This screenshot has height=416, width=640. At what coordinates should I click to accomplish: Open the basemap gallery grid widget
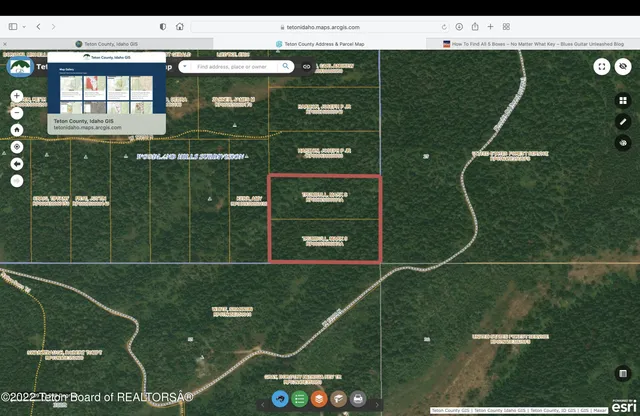[x=623, y=100]
